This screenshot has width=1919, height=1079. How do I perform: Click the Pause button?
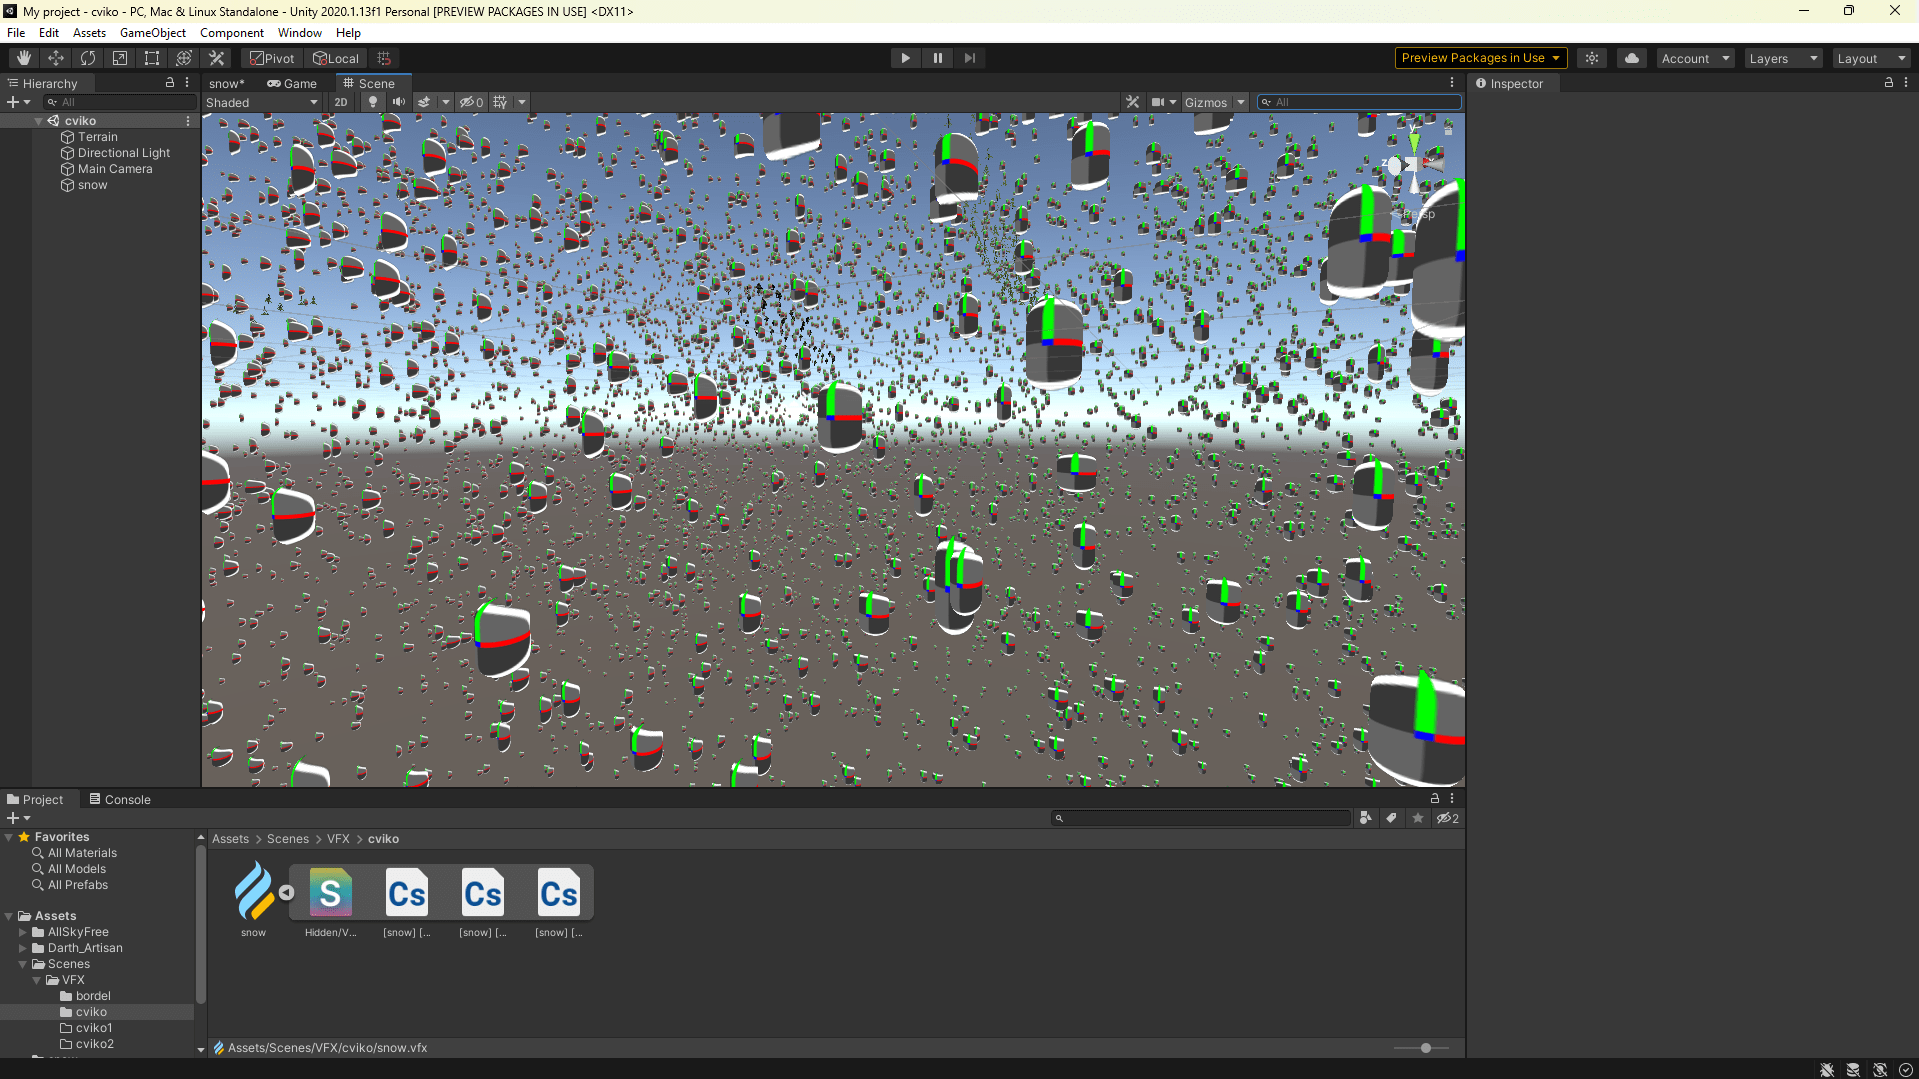pyautogui.click(x=937, y=58)
